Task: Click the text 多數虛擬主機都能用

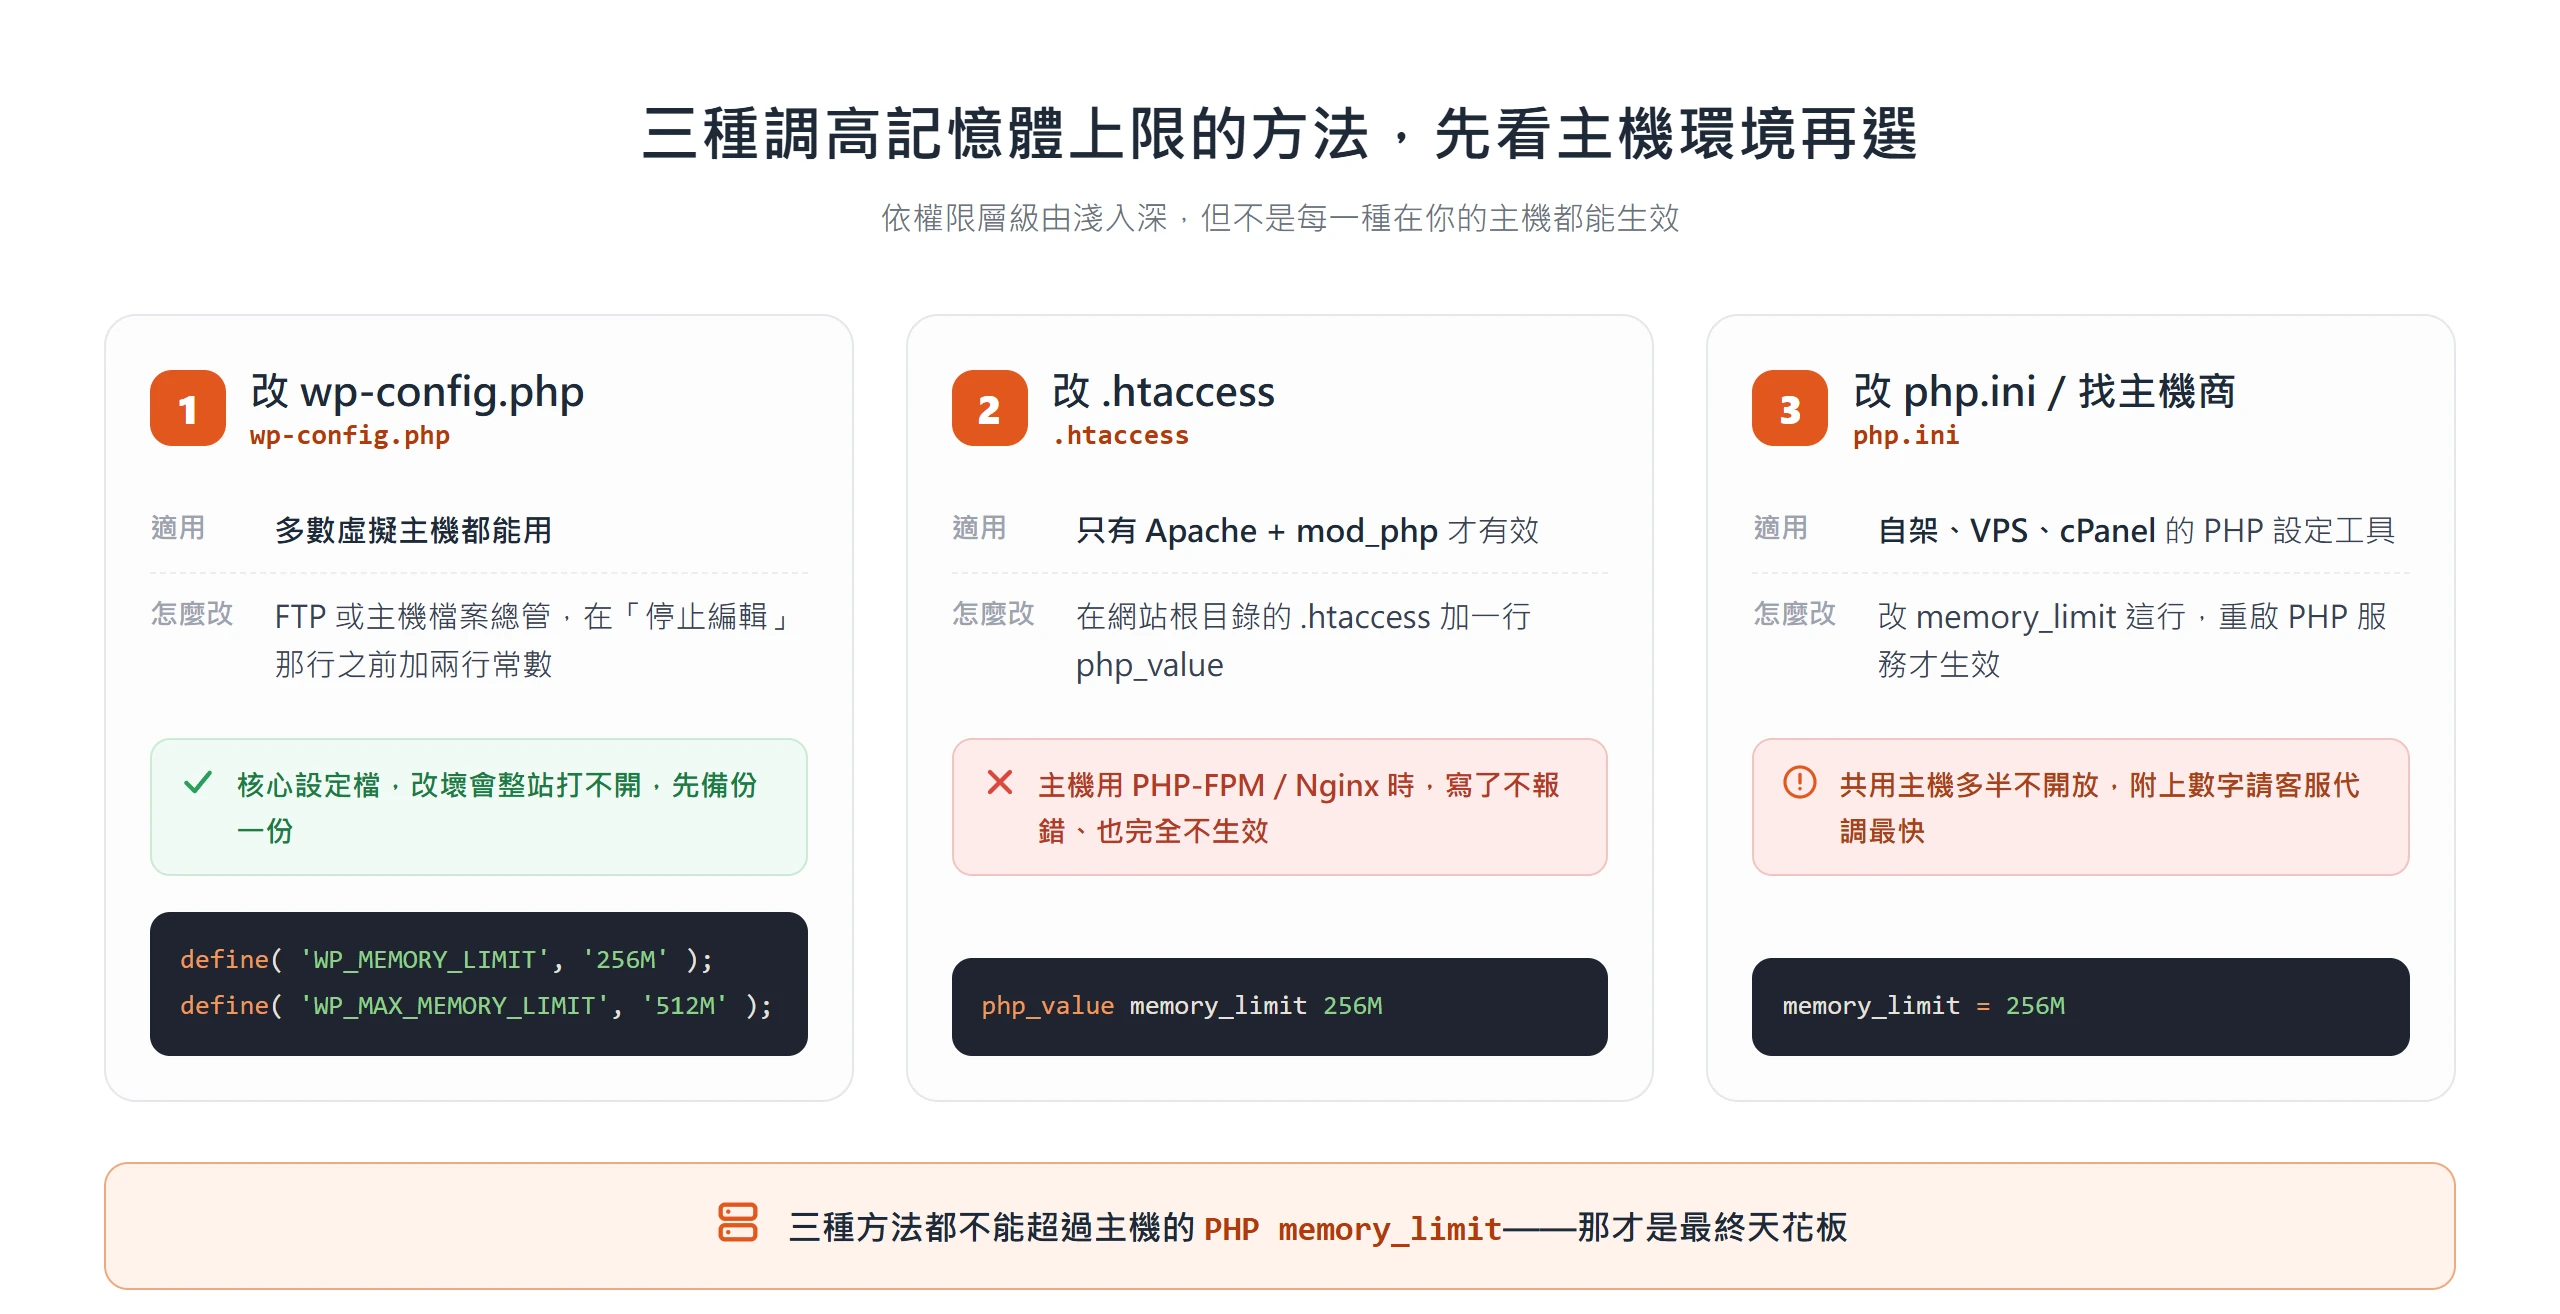Action: (413, 530)
